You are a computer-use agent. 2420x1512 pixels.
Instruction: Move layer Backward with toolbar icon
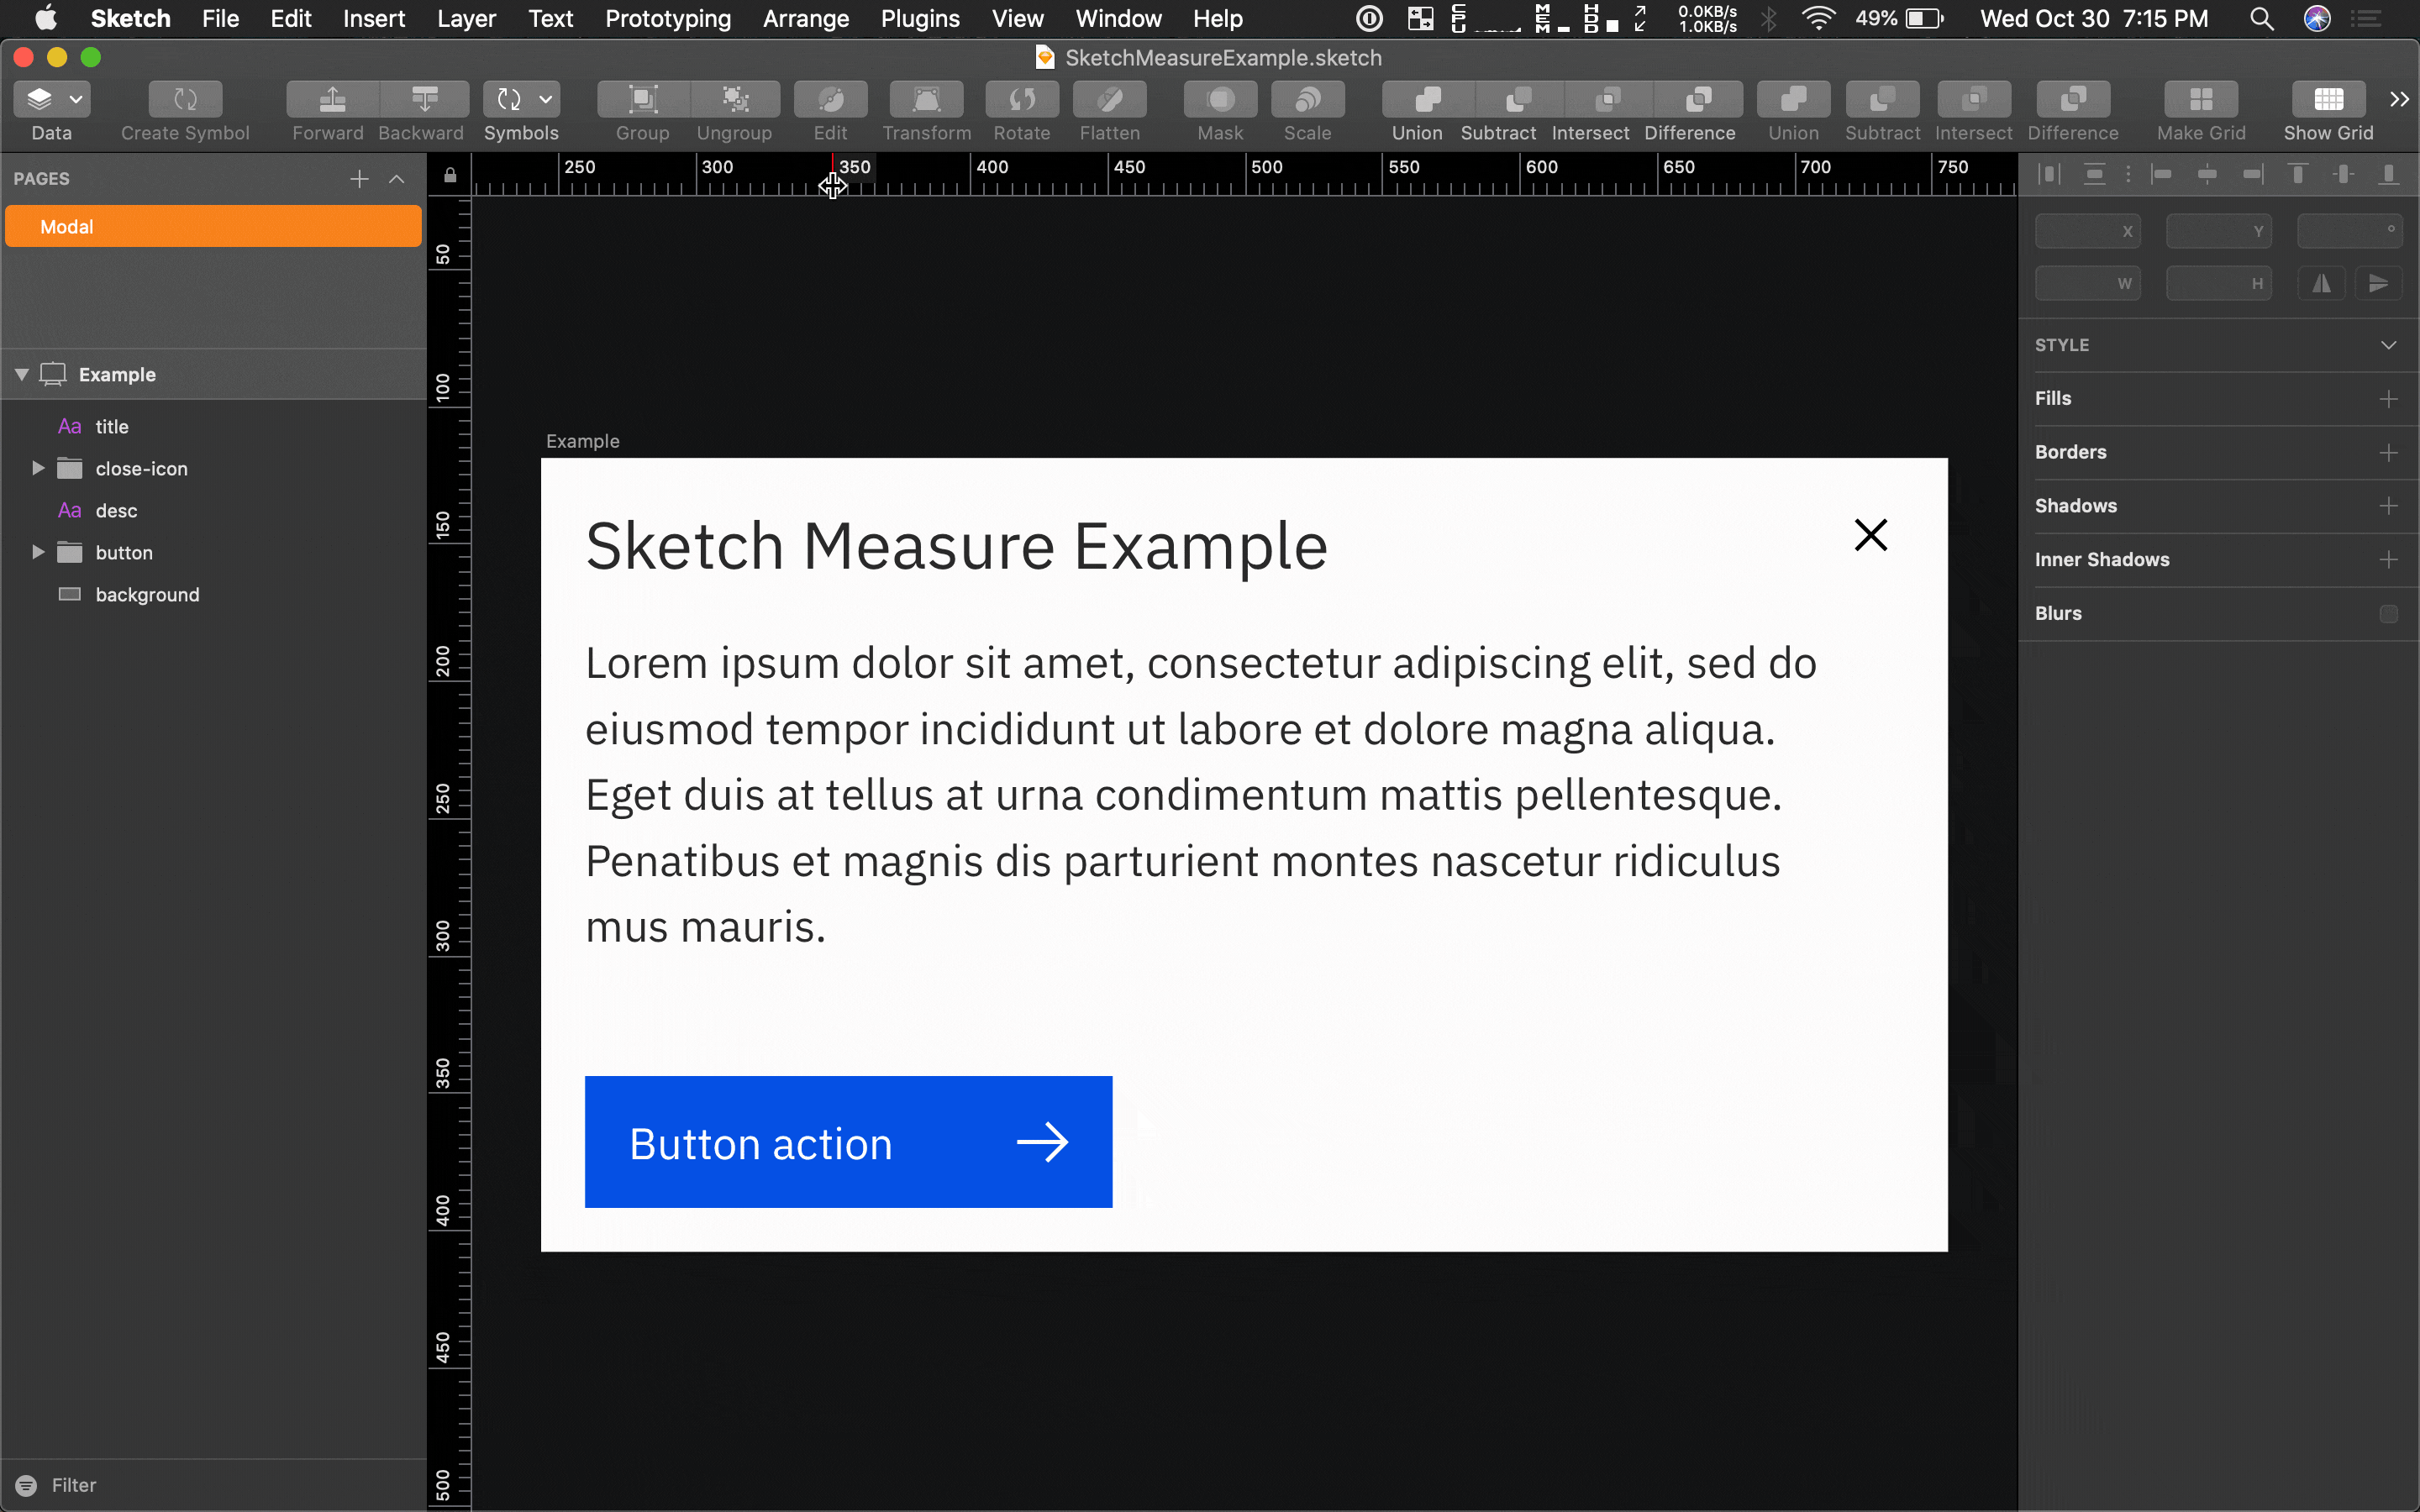[424, 99]
